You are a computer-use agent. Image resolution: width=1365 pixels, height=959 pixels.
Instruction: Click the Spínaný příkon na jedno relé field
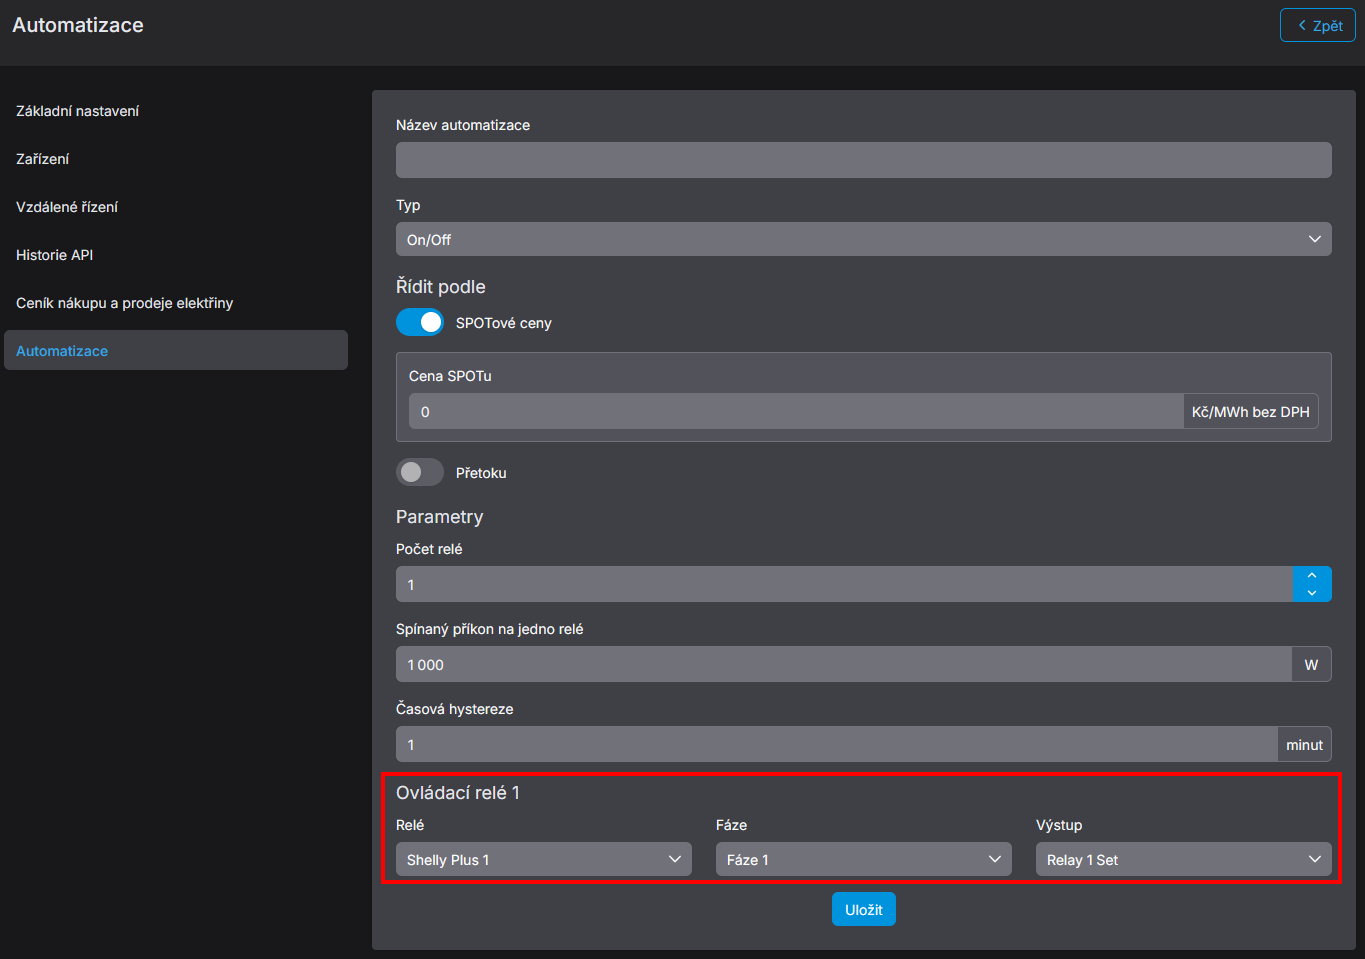tap(843, 665)
